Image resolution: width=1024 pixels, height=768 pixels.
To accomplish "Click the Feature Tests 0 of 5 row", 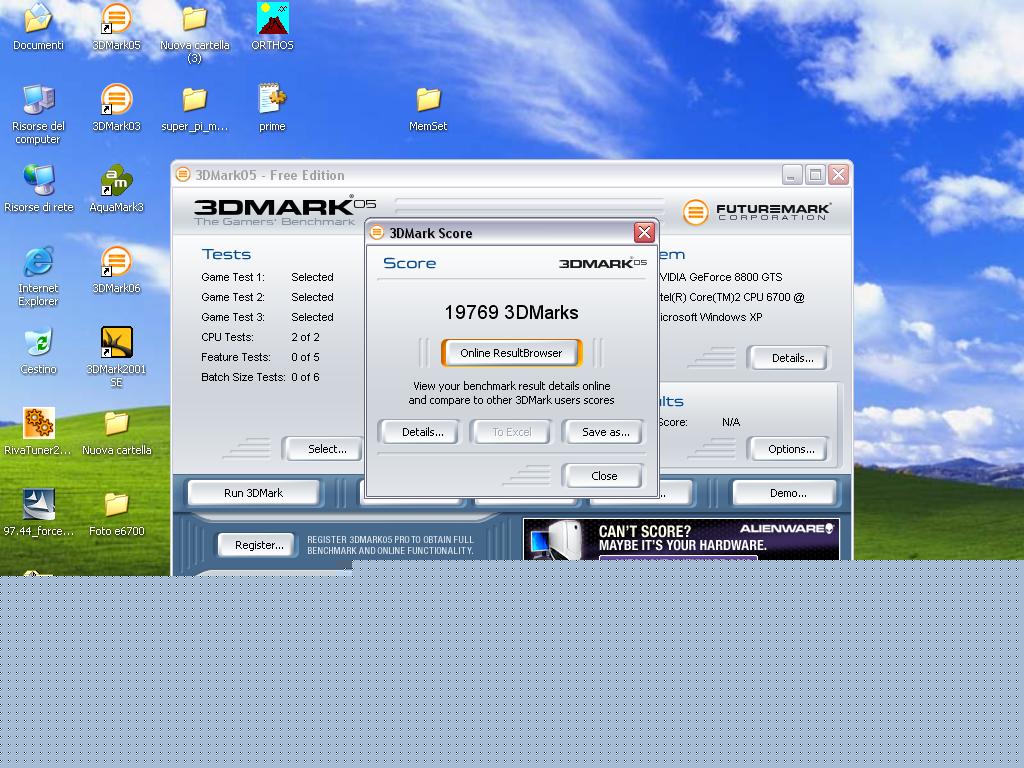I will [261, 357].
